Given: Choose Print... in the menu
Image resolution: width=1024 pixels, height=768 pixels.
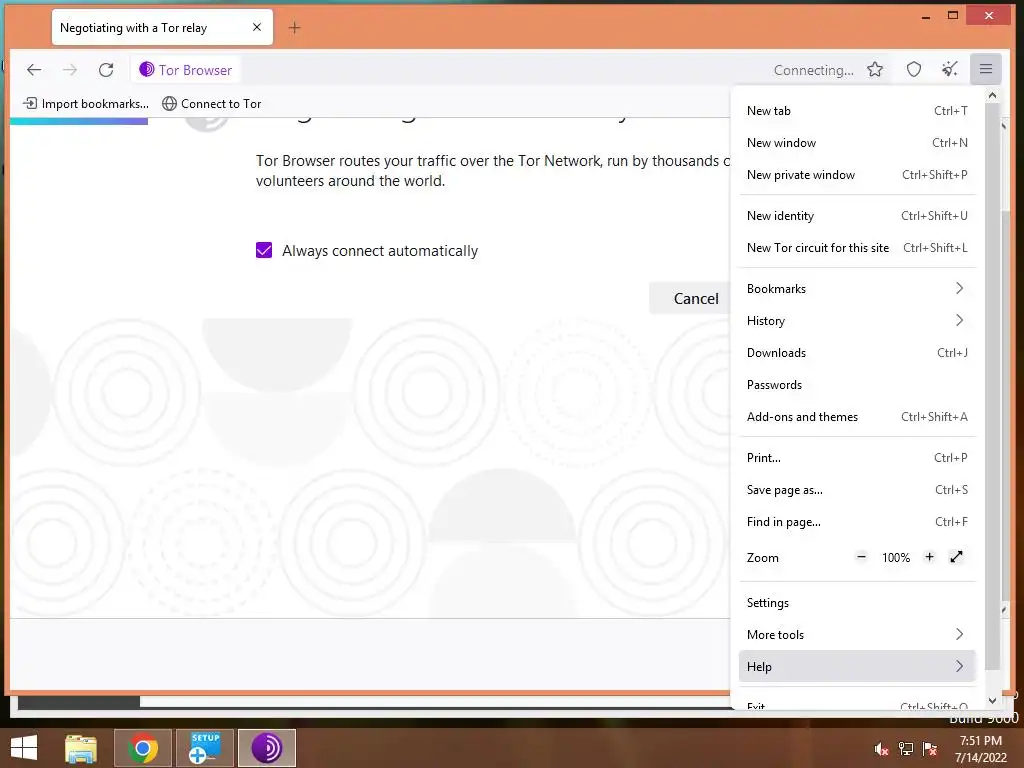Looking at the screenshot, I should pyautogui.click(x=857, y=458).
